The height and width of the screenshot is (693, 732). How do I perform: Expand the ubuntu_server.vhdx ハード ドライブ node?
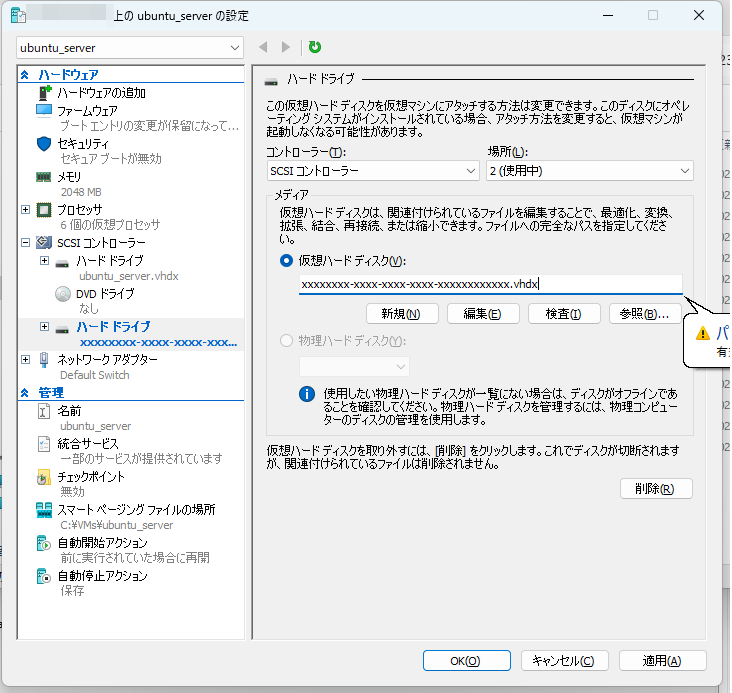point(44,260)
